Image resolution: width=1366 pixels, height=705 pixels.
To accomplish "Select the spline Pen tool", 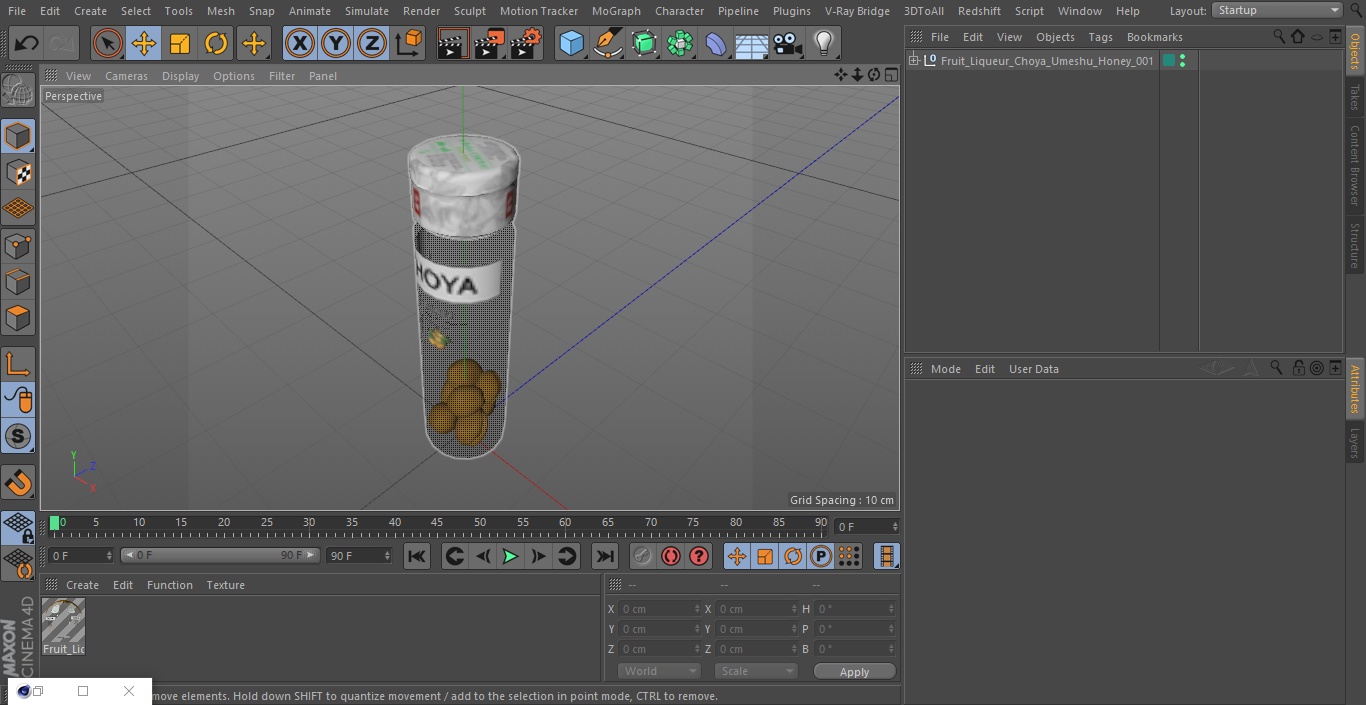I will (607, 43).
